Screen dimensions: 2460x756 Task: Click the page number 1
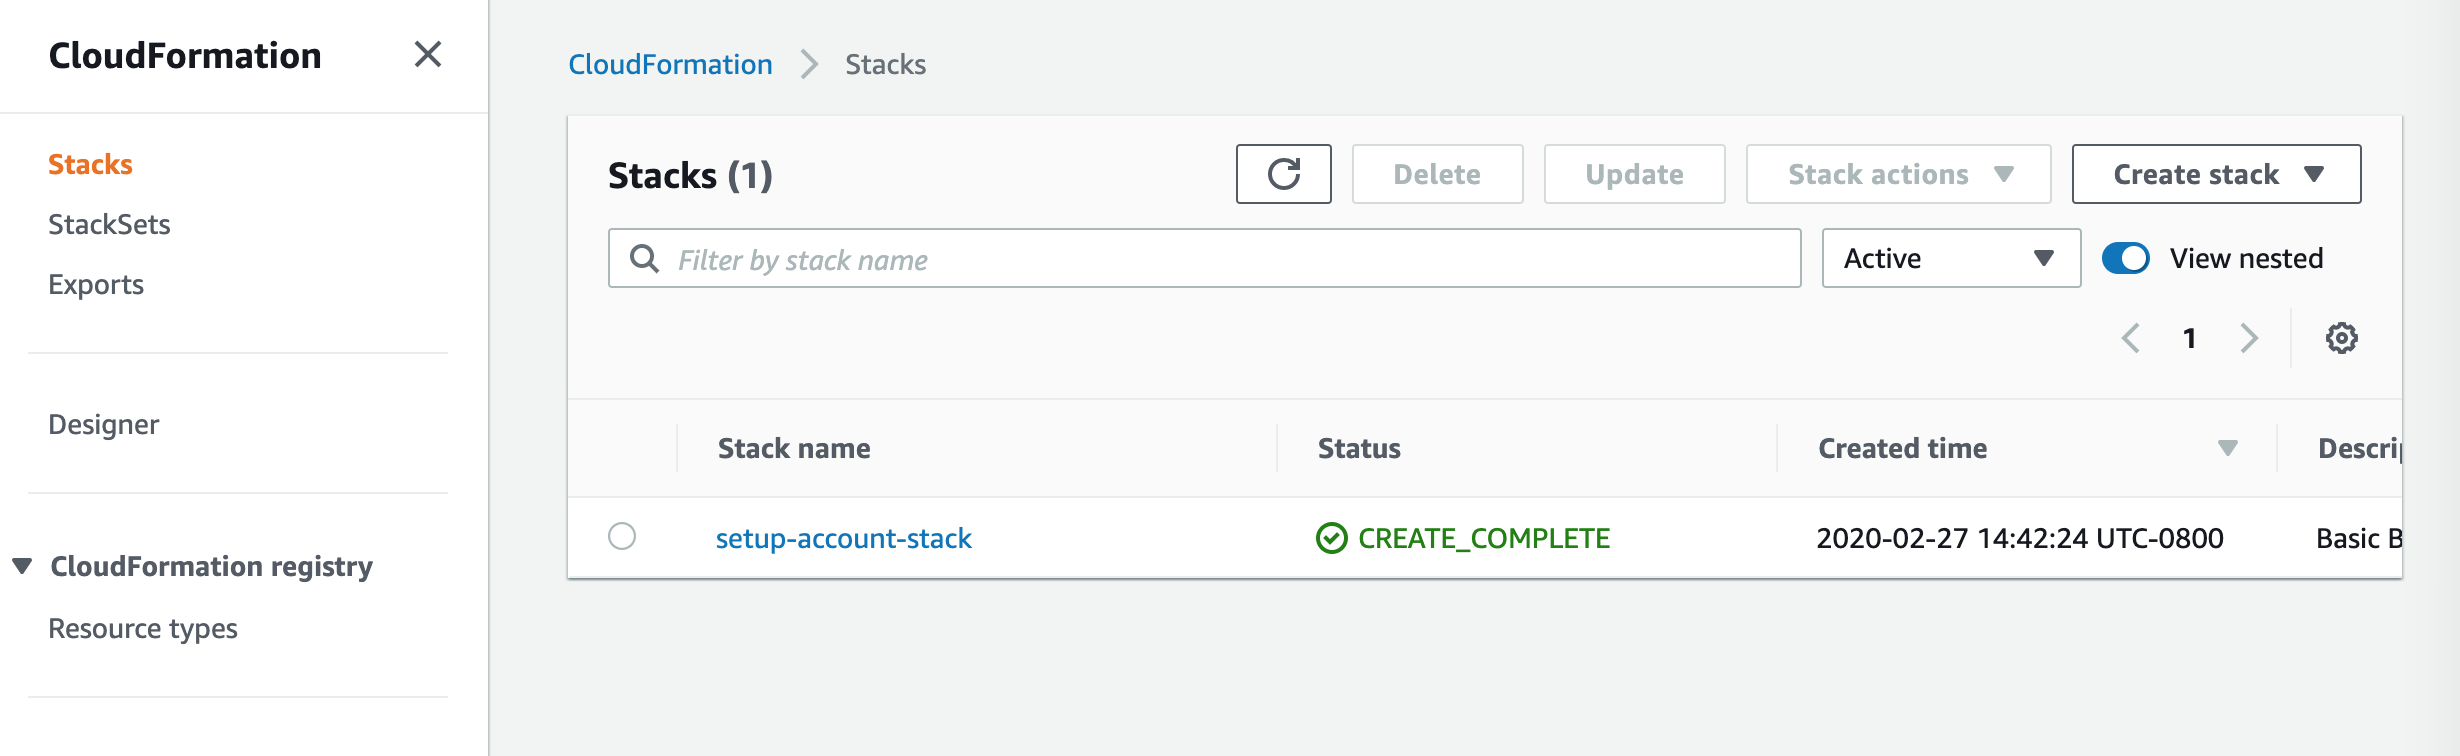pos(2189,338)
